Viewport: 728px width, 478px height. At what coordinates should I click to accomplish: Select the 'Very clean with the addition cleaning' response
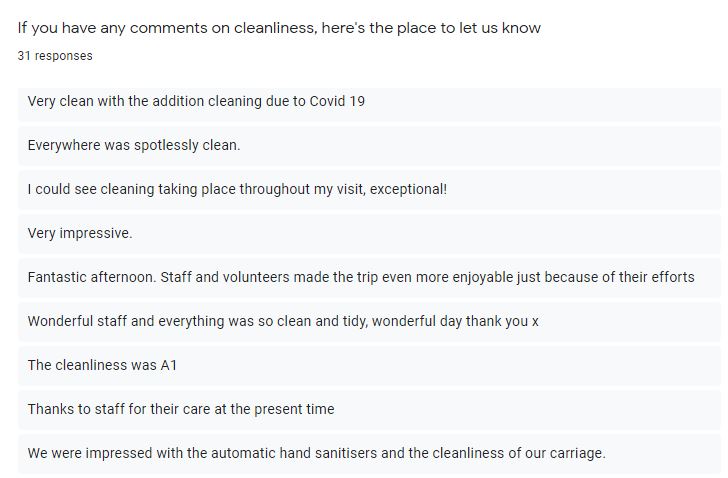(369, 101)
